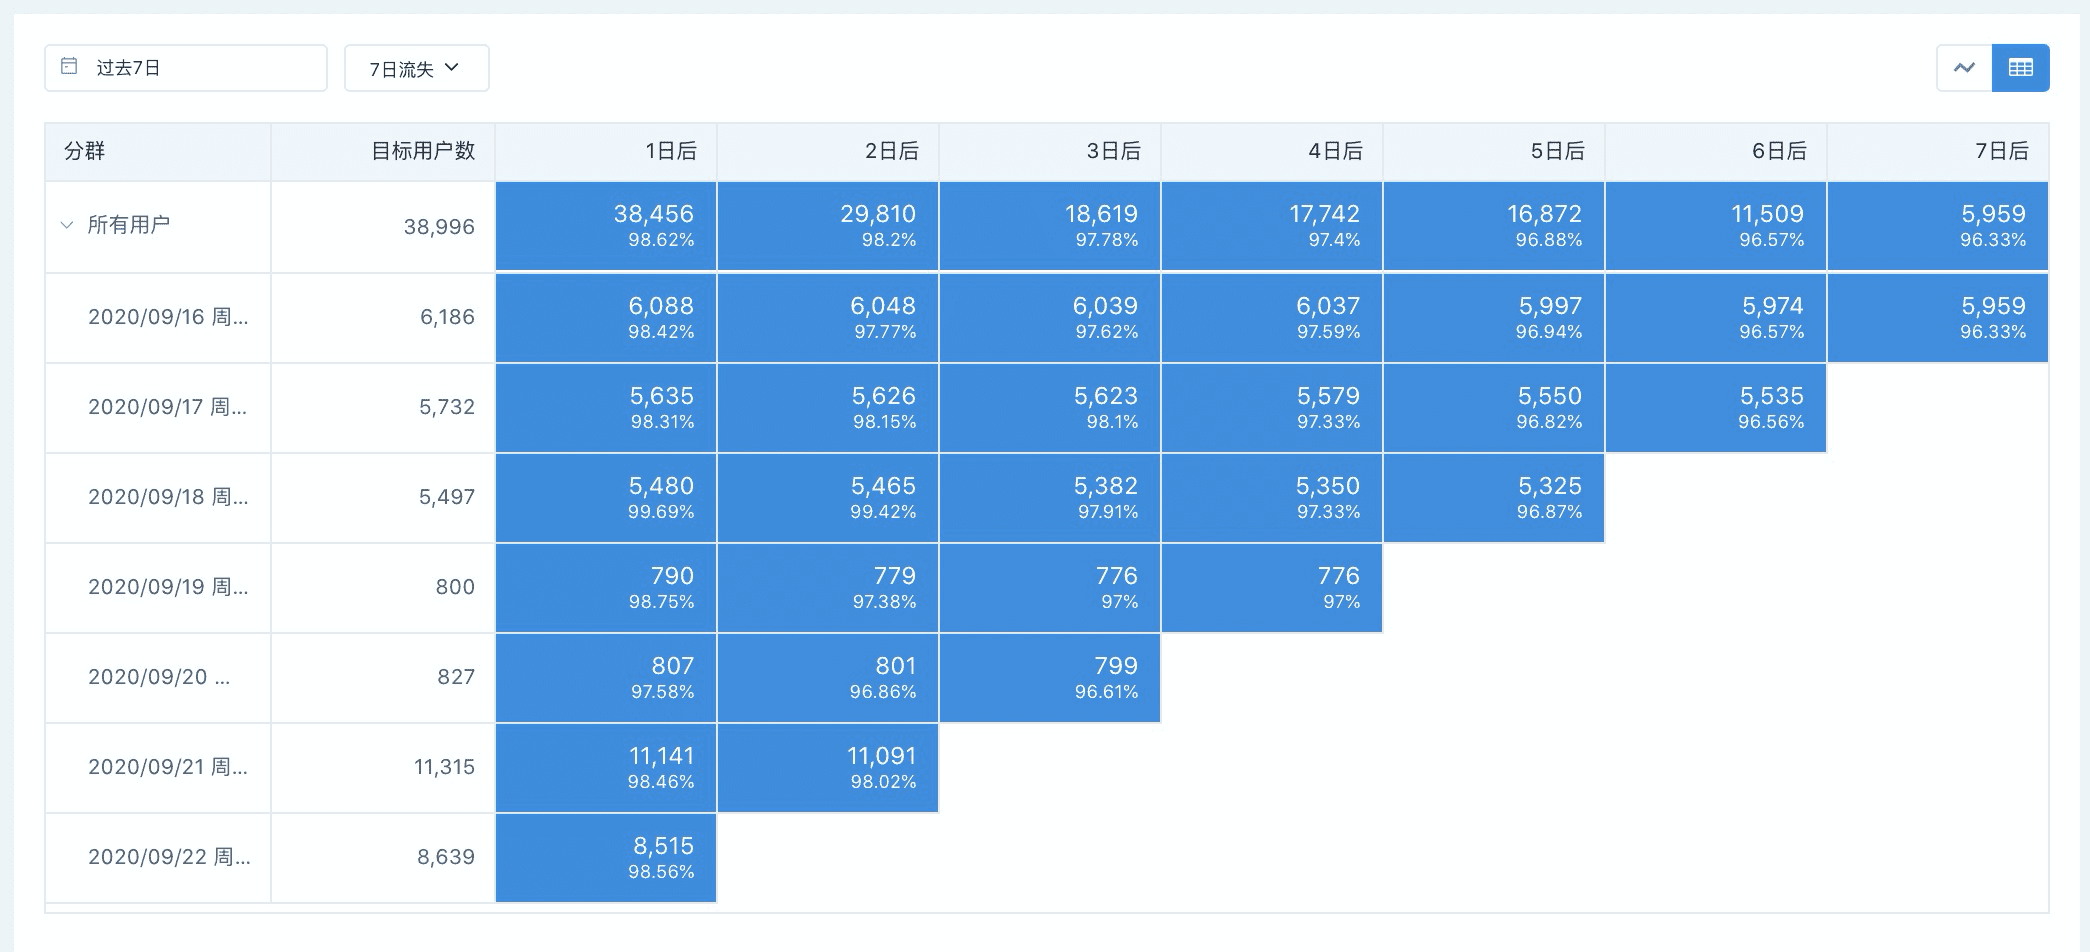Click the 779 97.38% cell
This screenshot has width=2090, height=952.
click(828, 588)
